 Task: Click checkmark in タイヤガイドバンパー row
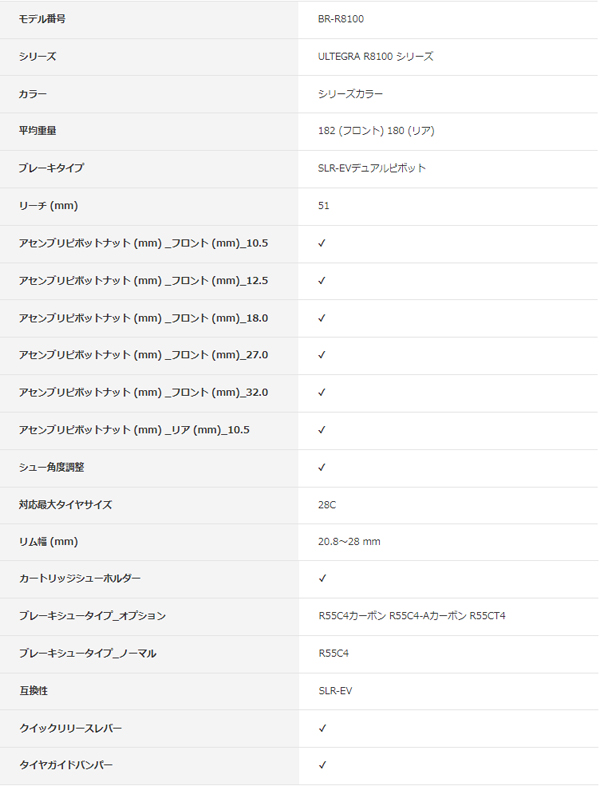pyautogui.click(x=322, y=765)
